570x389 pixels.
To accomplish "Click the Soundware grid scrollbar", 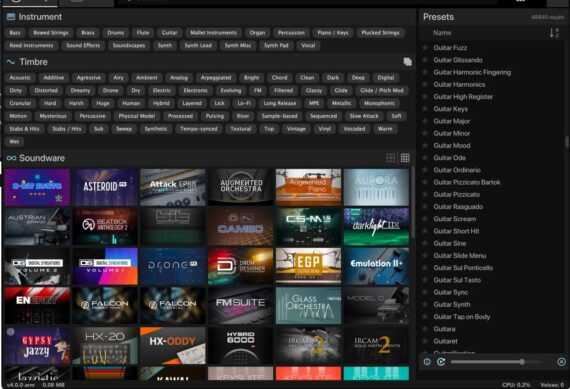I will tap(413, 201).
